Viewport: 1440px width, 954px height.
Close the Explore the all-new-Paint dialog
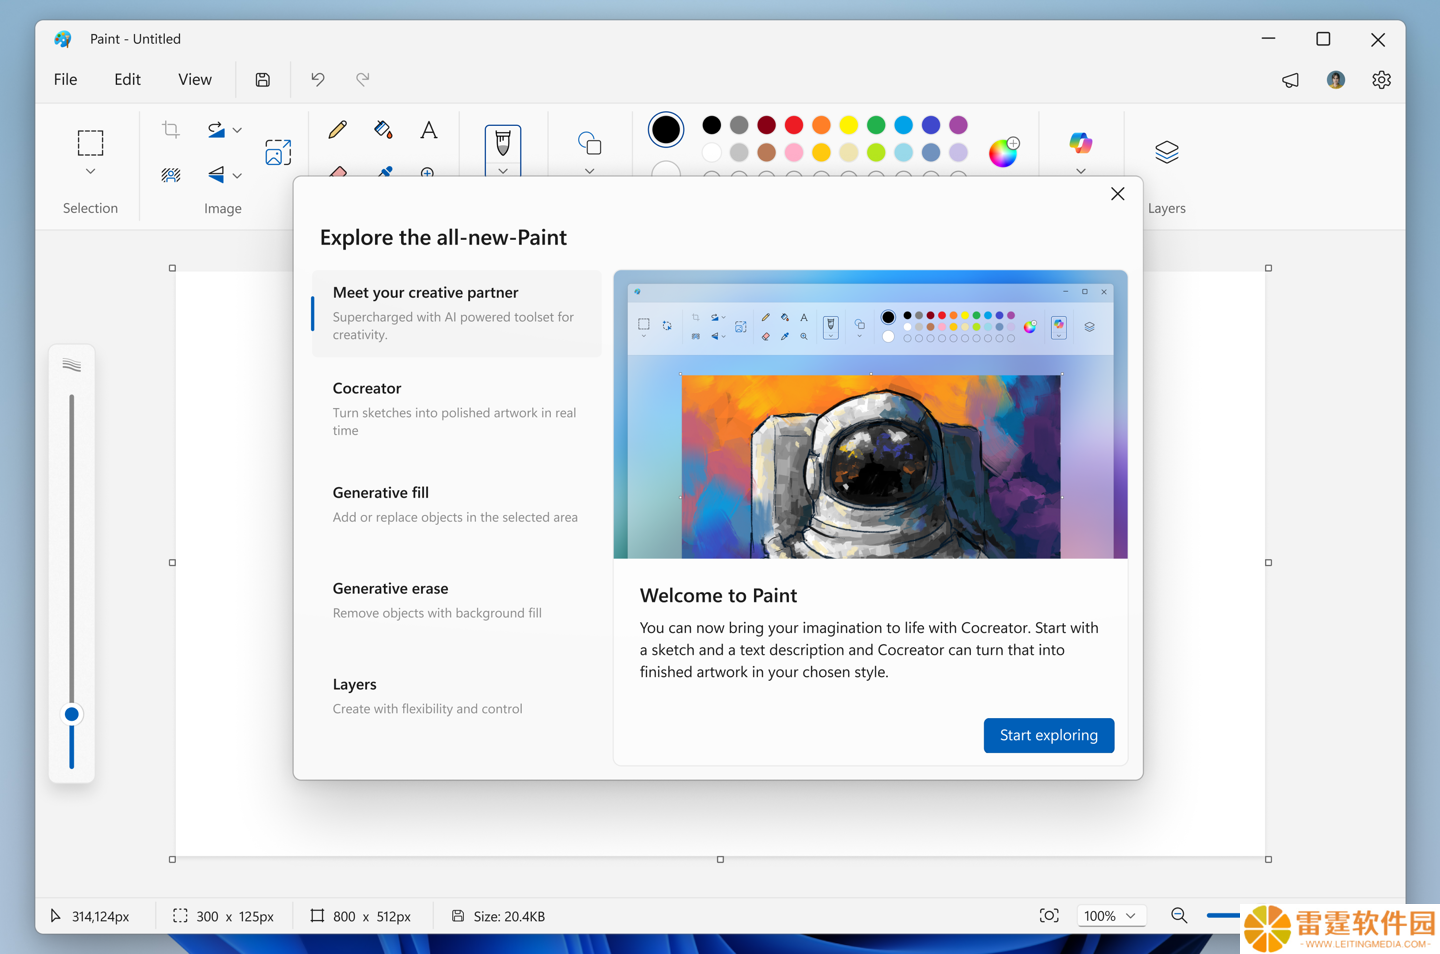click(x=1118, y=194)
